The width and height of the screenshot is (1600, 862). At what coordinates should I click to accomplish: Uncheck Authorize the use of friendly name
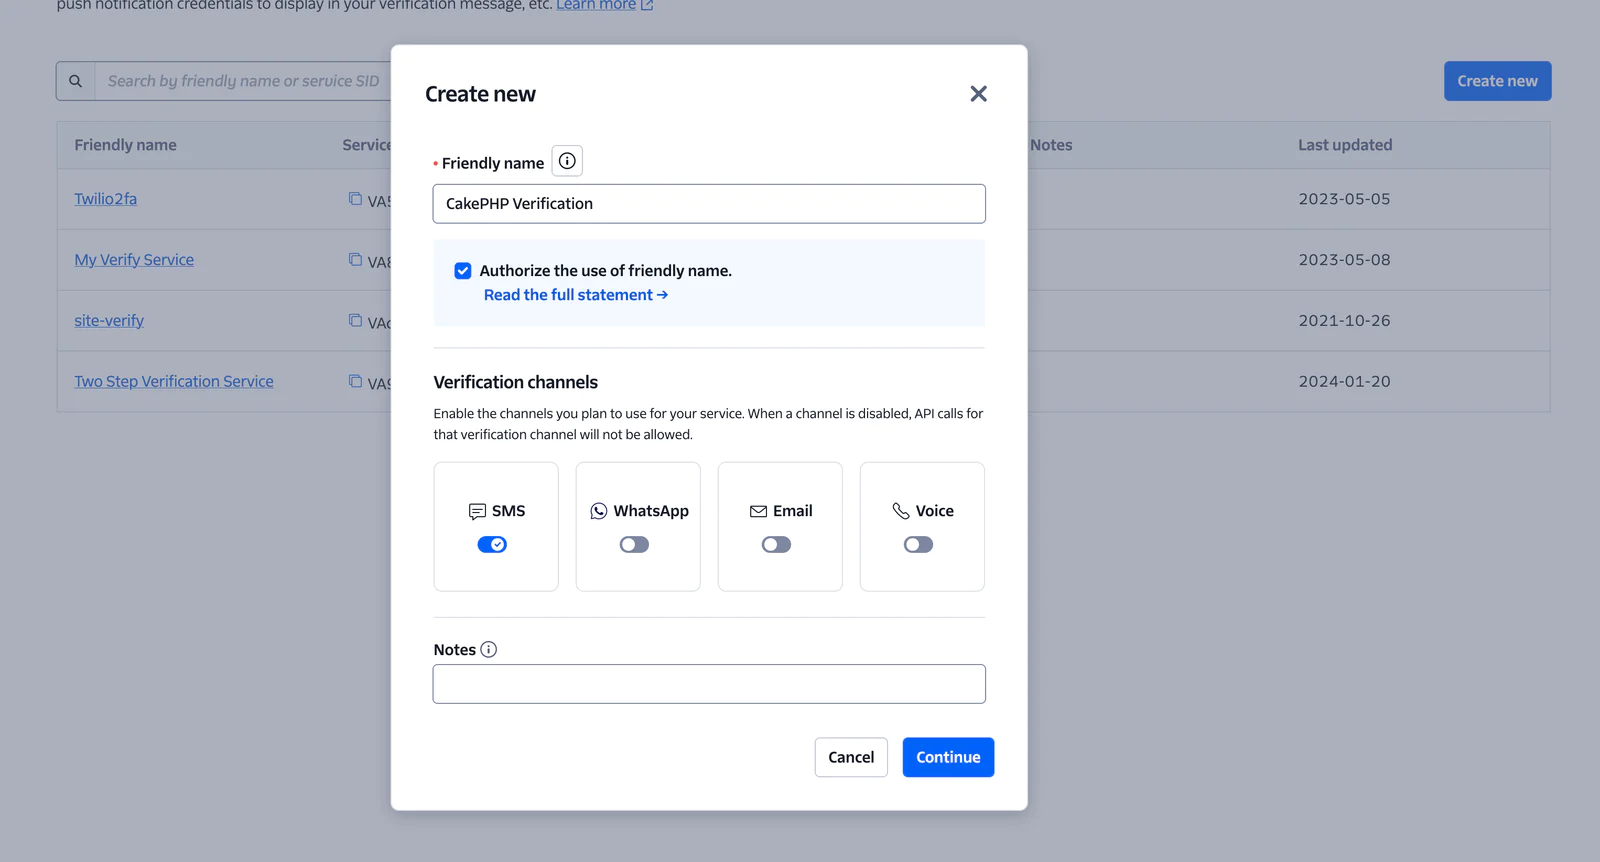tap(463, 271)
